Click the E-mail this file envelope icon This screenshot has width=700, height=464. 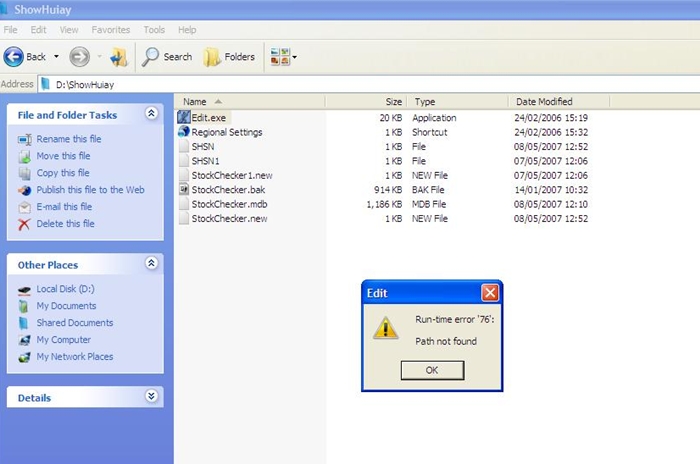[25, 207]
